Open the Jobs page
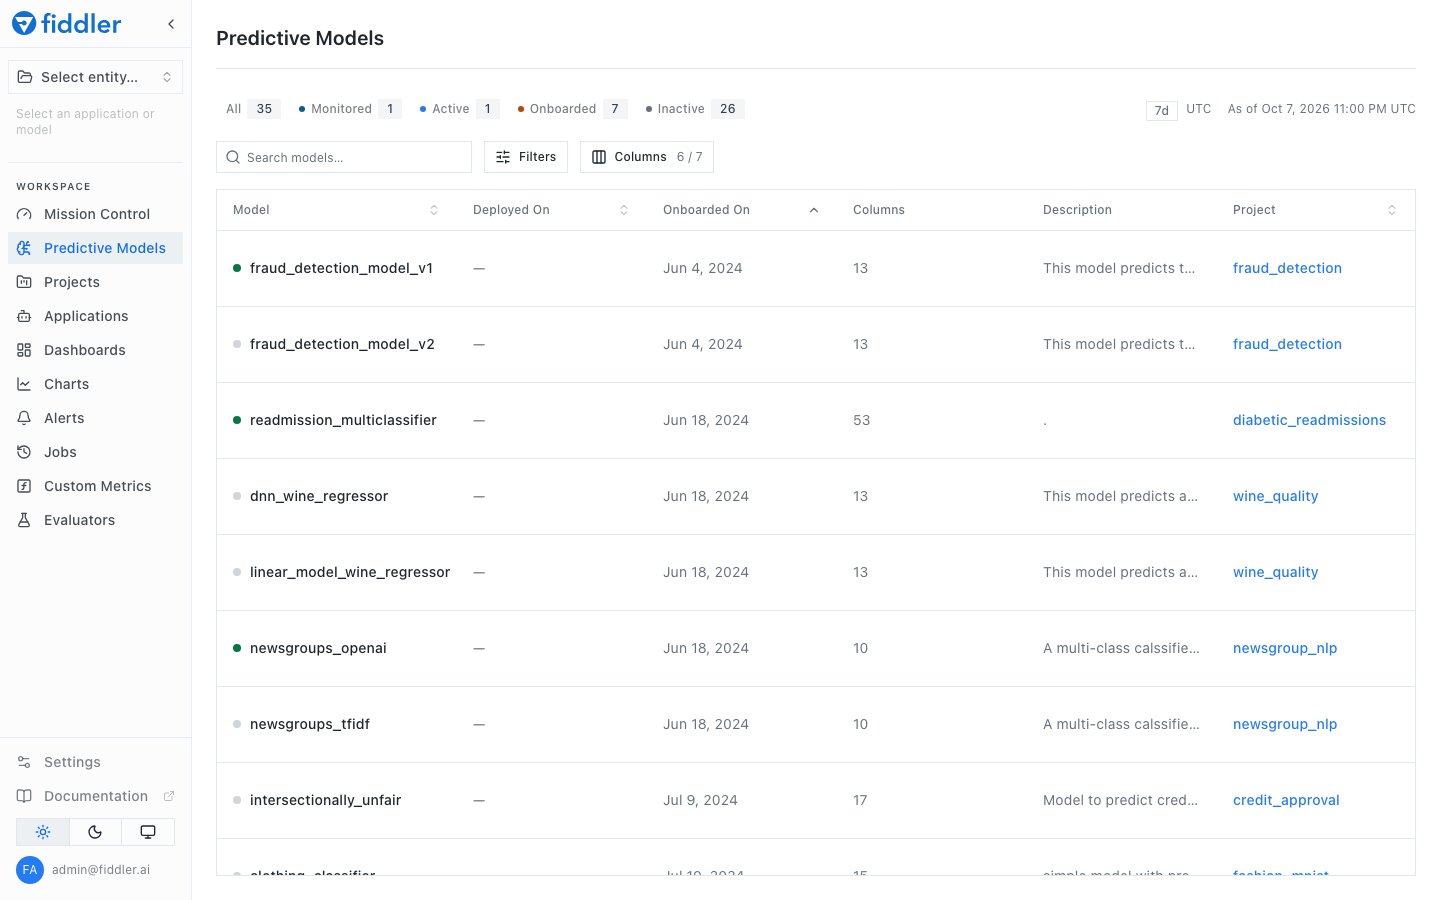Viewport: 1440px width, 900px height. pos(96,452)
